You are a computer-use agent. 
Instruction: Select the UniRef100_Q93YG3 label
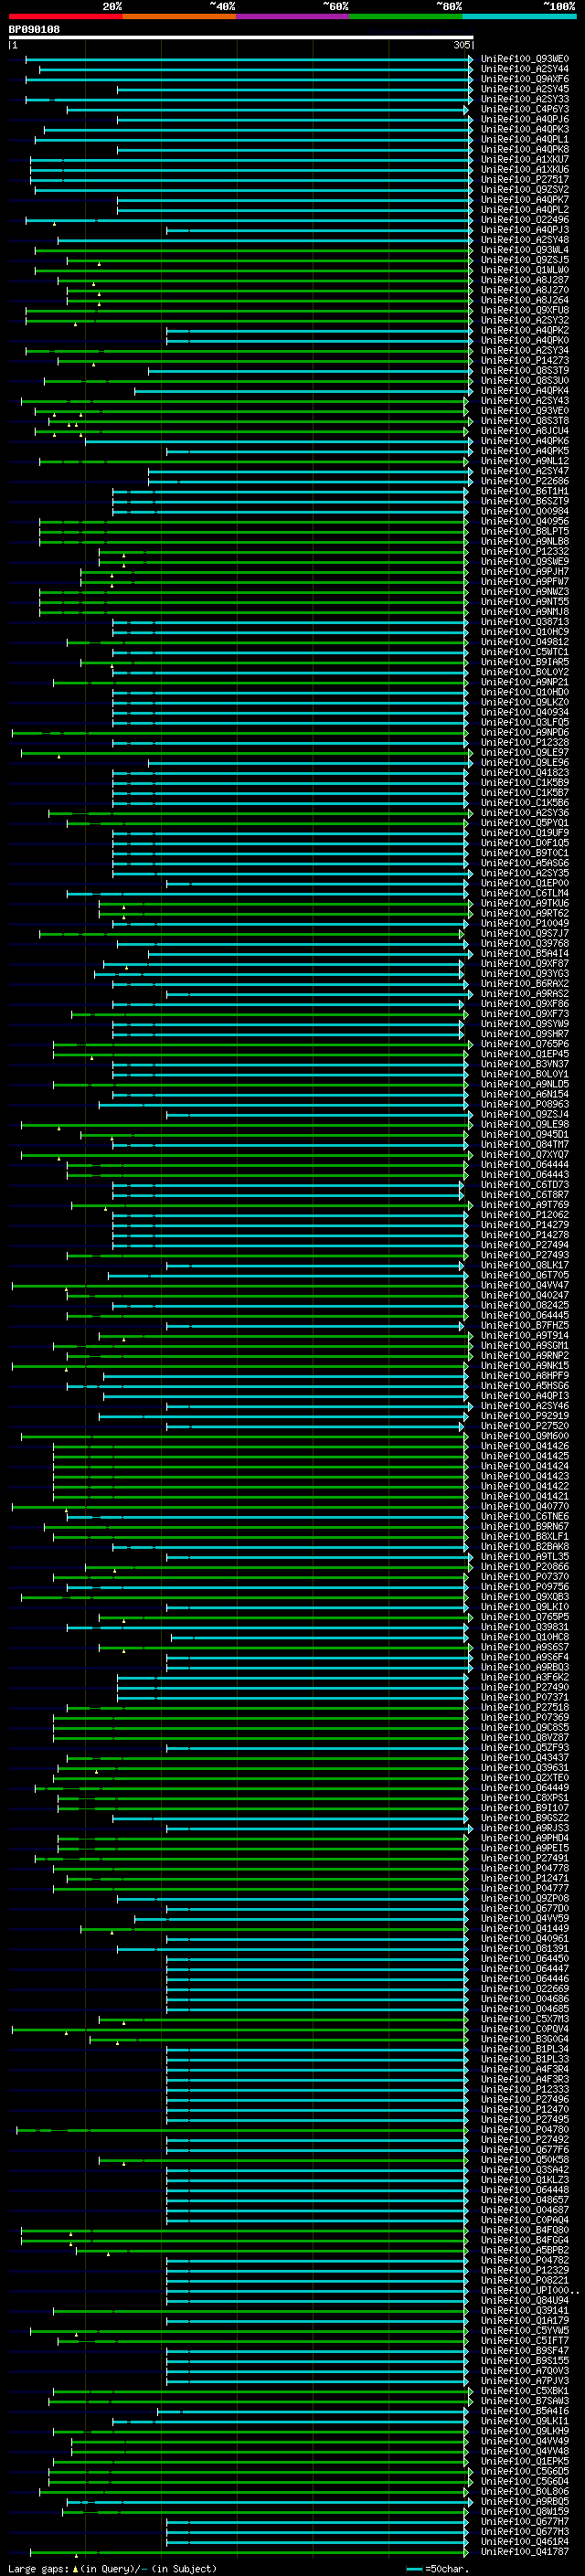[x=525, y=973]
